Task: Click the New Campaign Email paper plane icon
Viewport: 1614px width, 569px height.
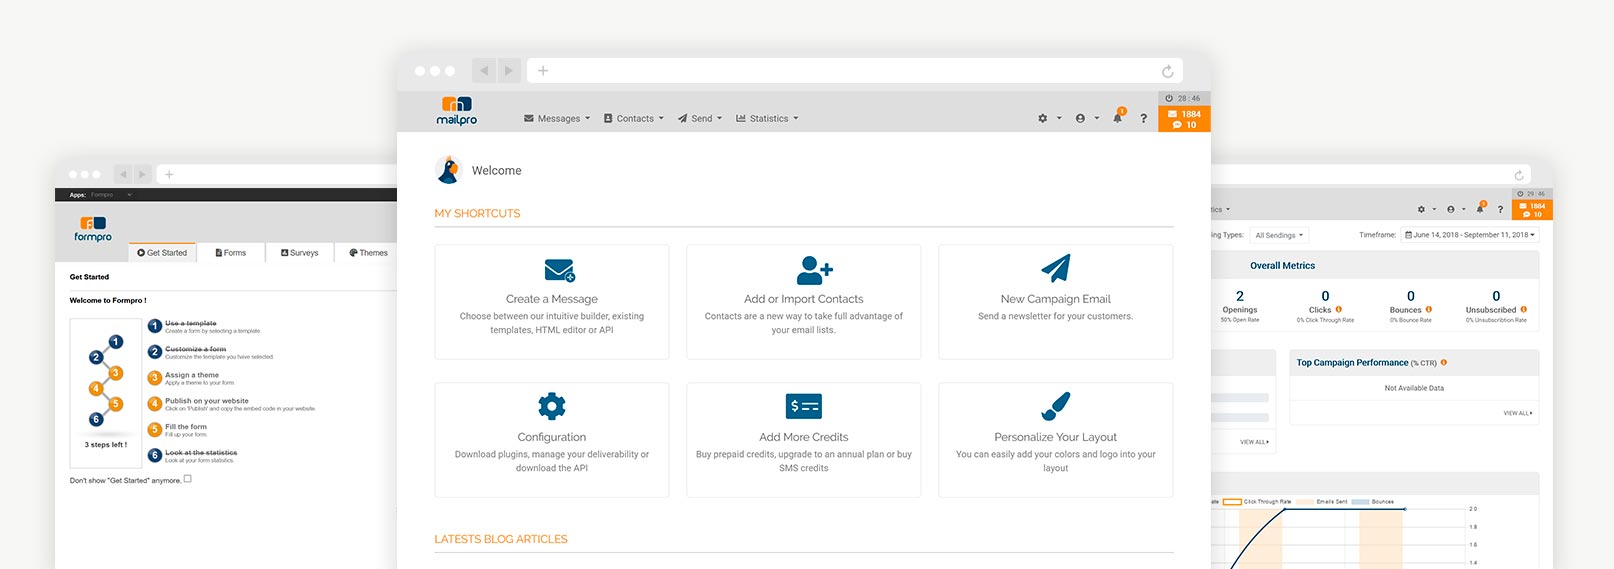Action: pos(1056,268)
